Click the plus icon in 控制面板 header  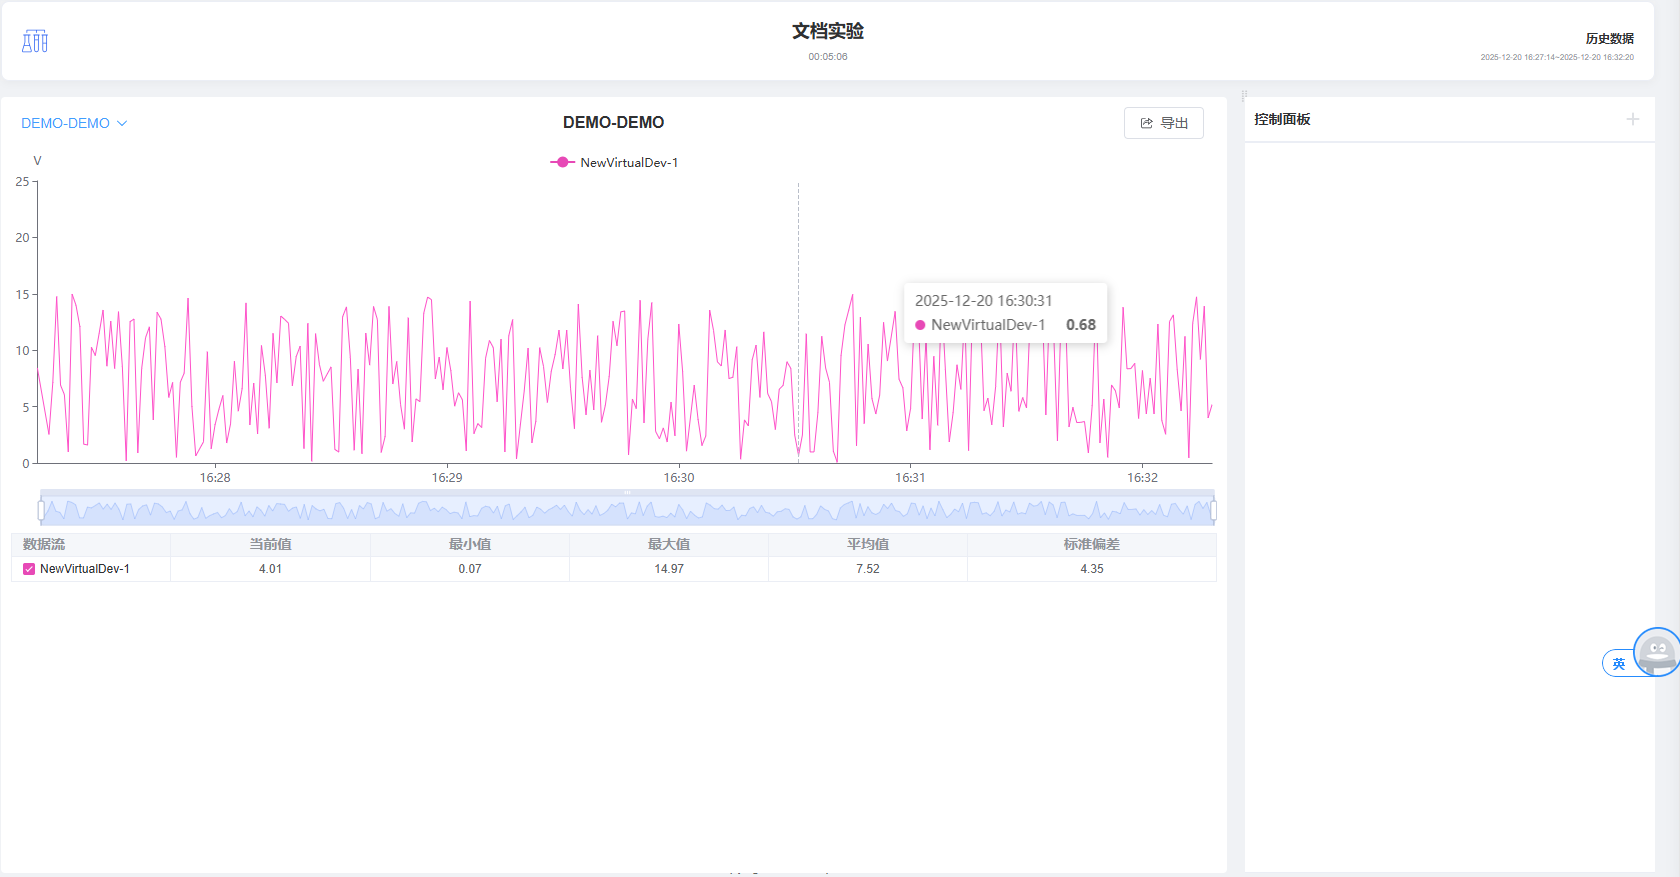(x=1632, y=119)
